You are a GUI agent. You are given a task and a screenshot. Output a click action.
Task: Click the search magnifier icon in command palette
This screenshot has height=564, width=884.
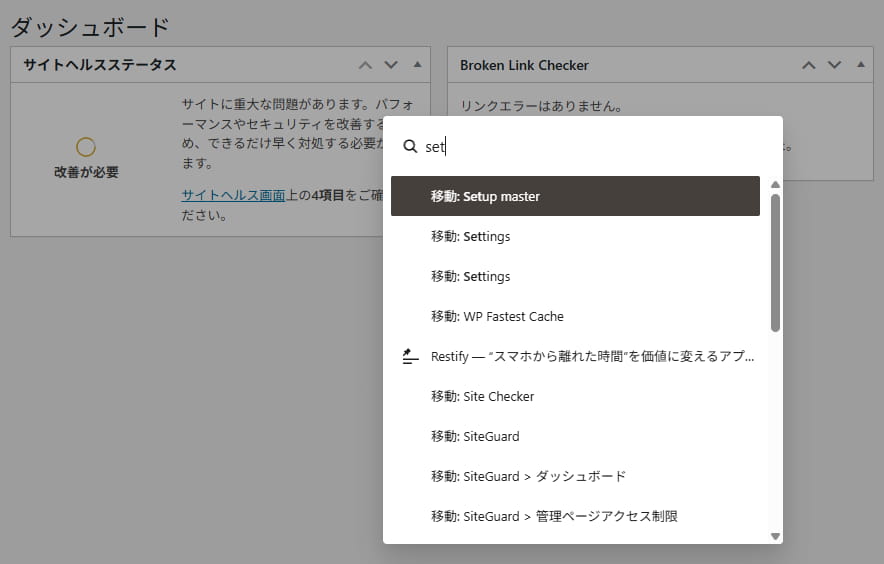pyautogui.click(x=410, y=146)
